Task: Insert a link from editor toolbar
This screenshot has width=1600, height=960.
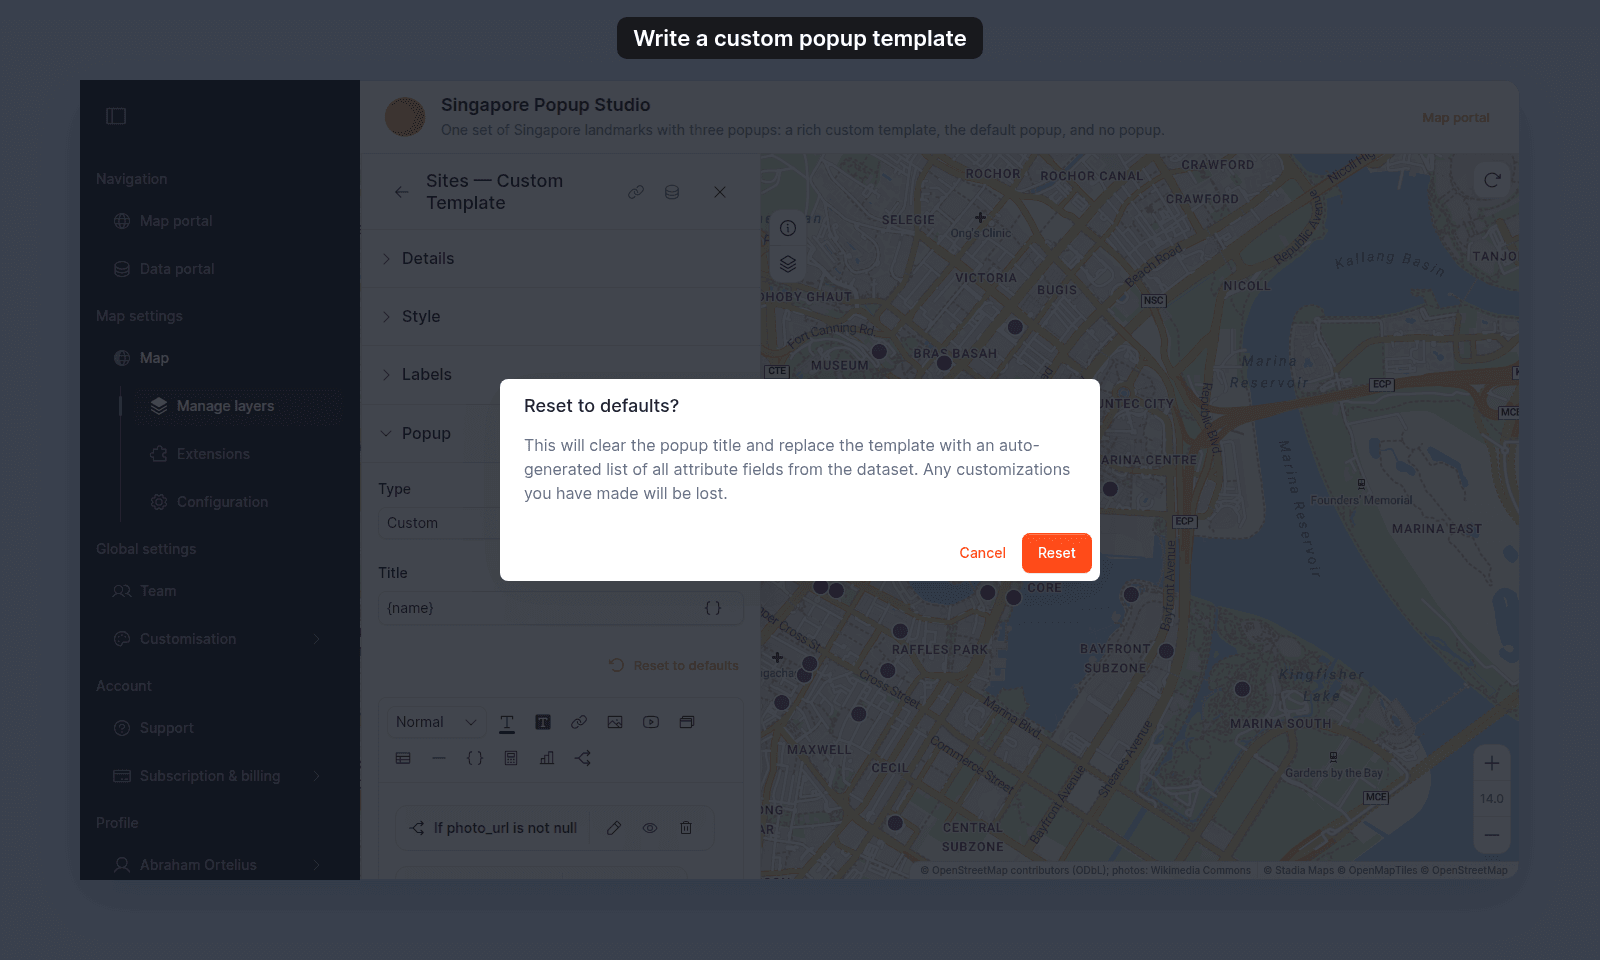Action: (x=579, y=722)
